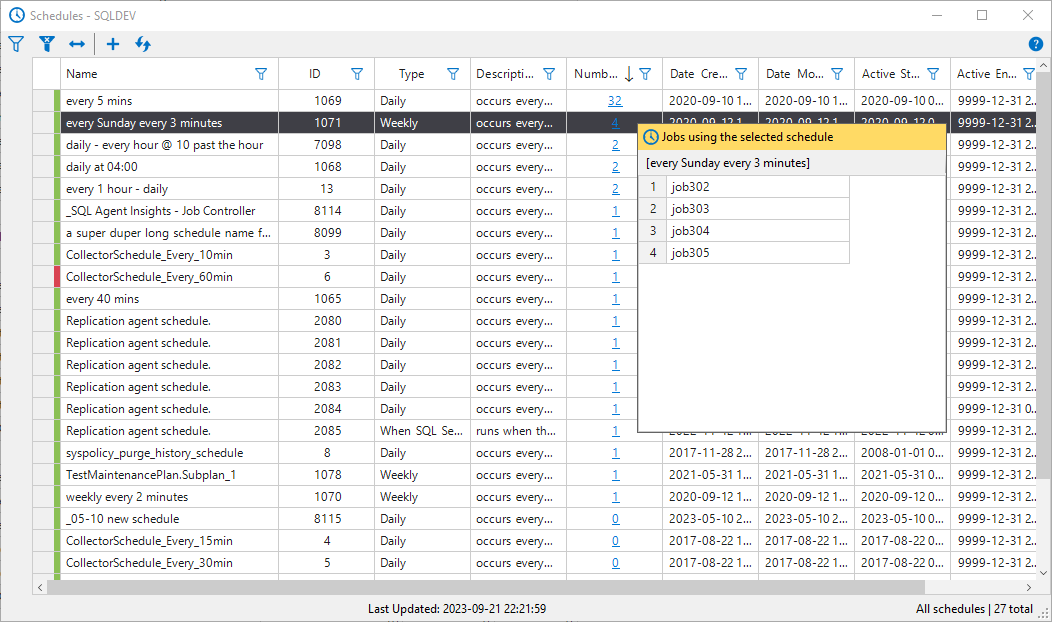Viewport: 1052px width, 622px height.
Task: Click the red status indicator for CollectorSchedule_Every_60min
Action: pyautogui.click(x=57, y=277)
